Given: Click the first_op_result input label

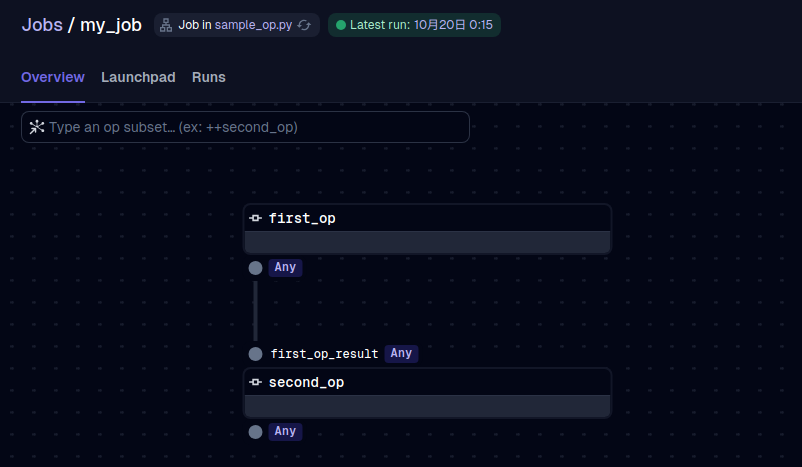Looking at the screenshot, I should pyautogui.click(x=324, y=354).
